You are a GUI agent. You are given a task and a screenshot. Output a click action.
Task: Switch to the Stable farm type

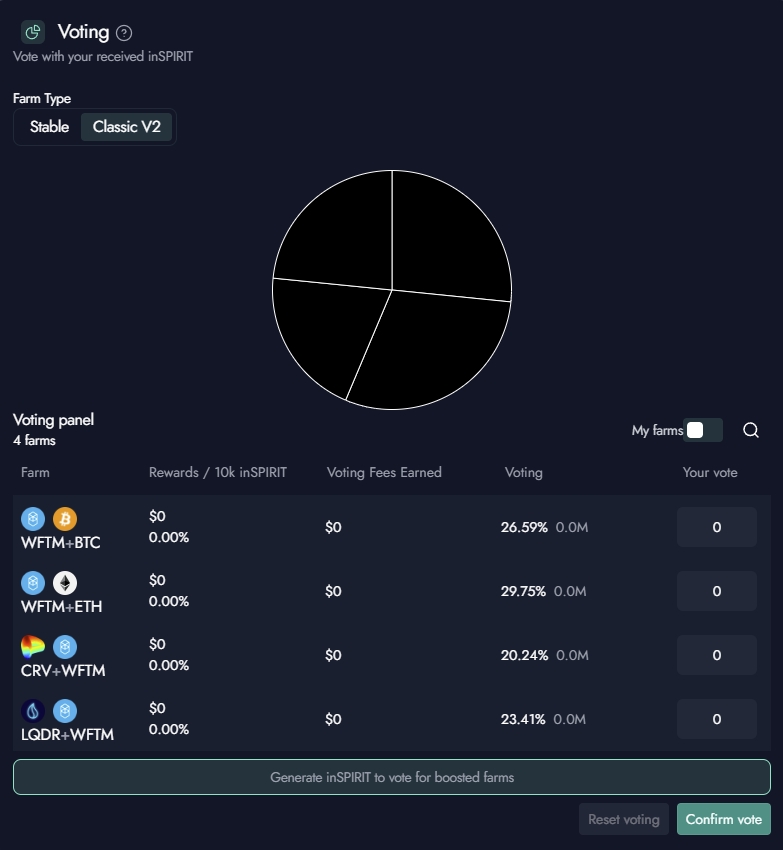point(49,127)
